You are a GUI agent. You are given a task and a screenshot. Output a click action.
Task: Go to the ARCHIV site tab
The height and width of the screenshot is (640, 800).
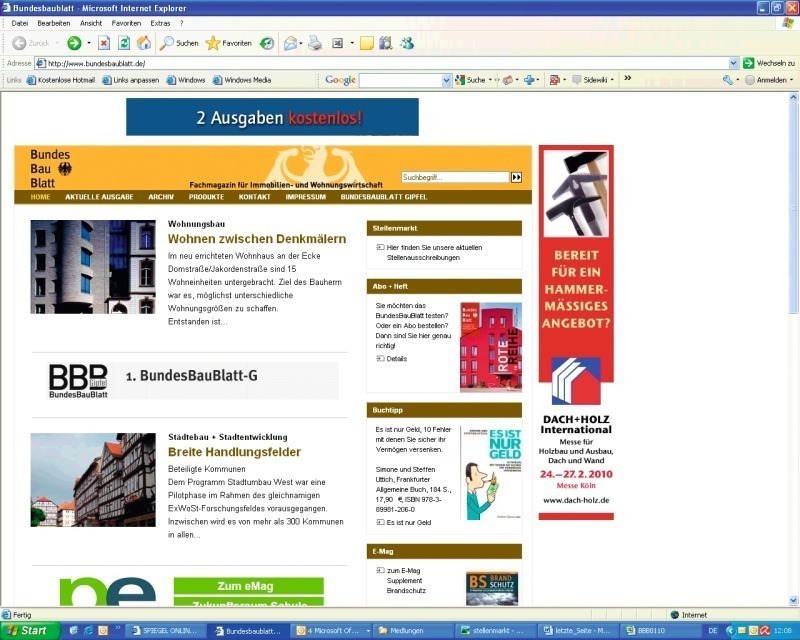[161, 197]
